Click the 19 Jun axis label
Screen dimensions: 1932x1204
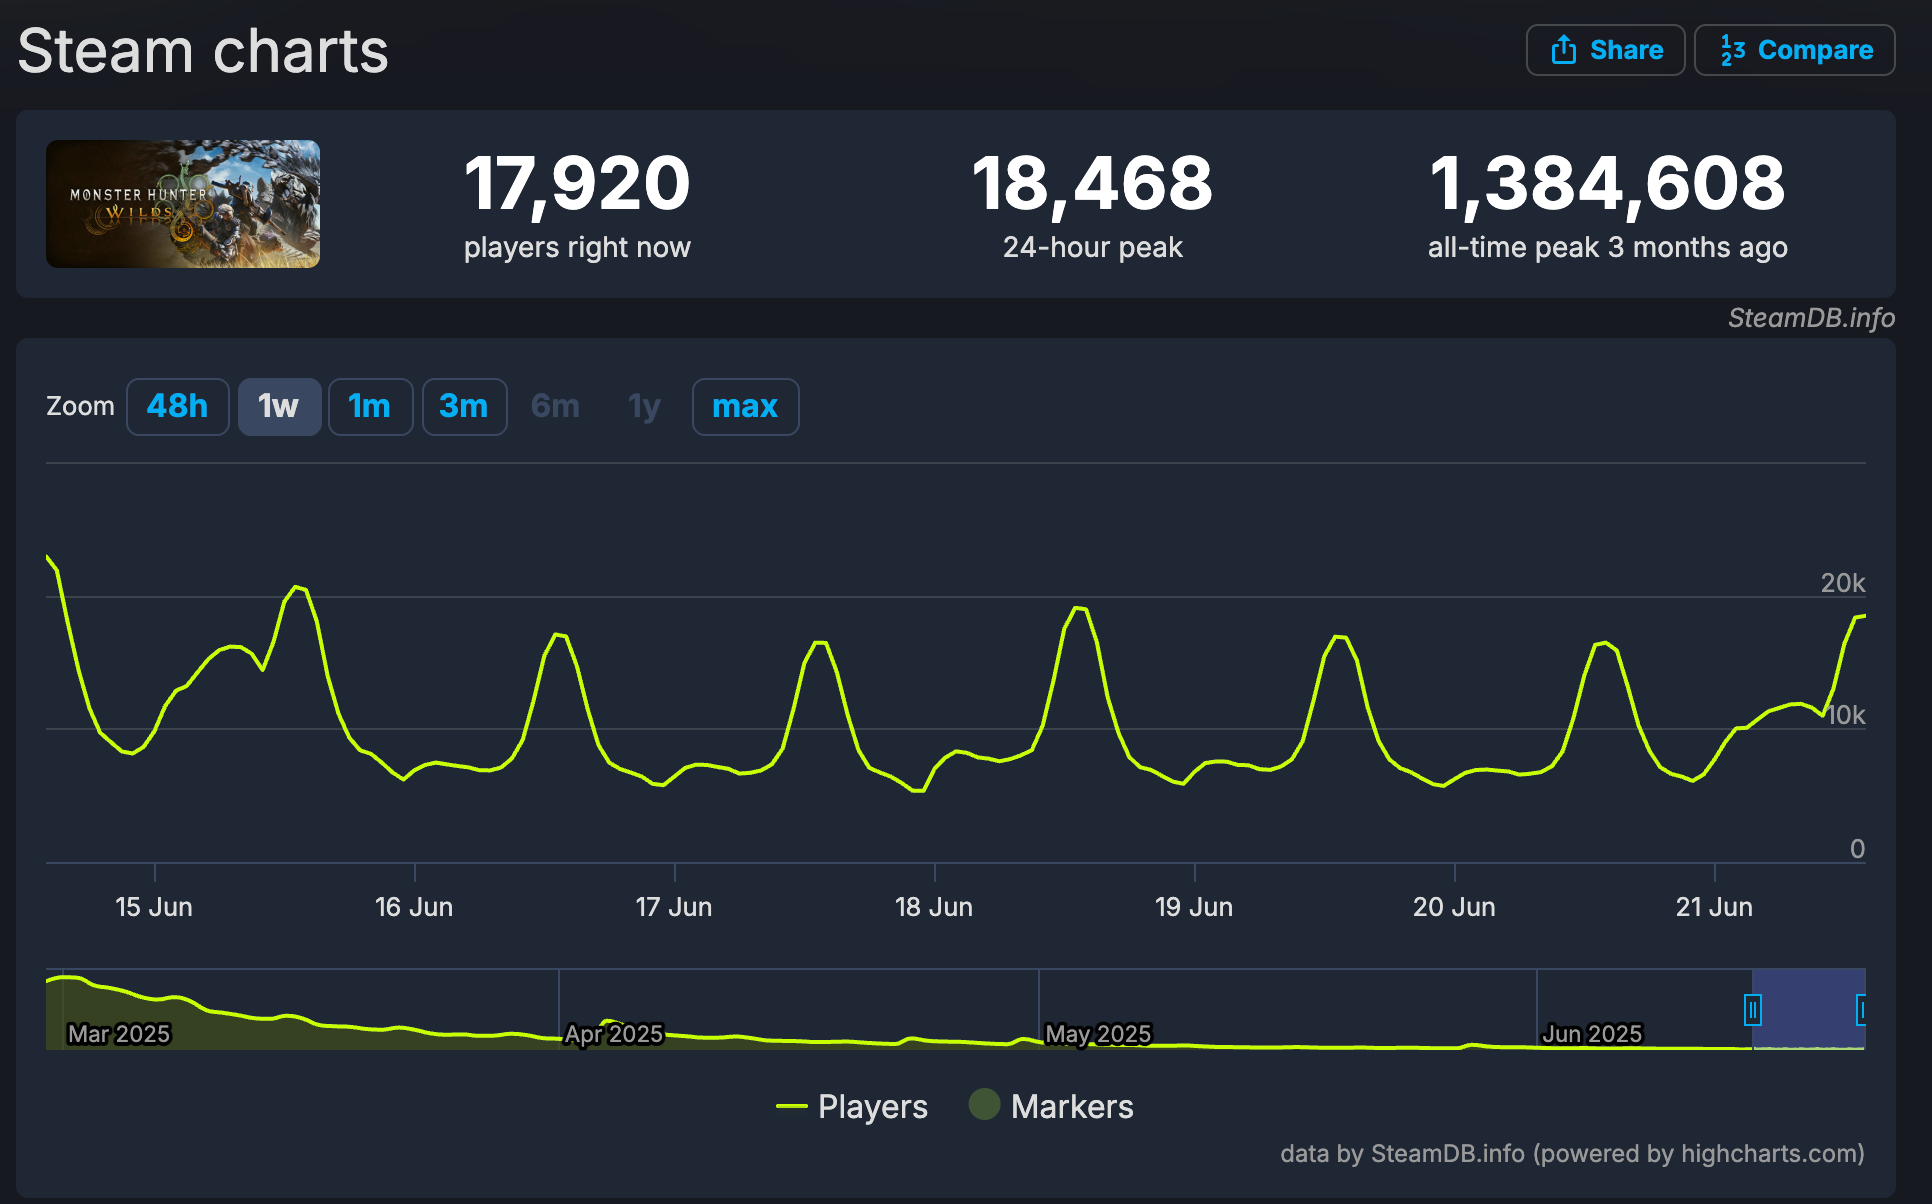[1194, 907]
